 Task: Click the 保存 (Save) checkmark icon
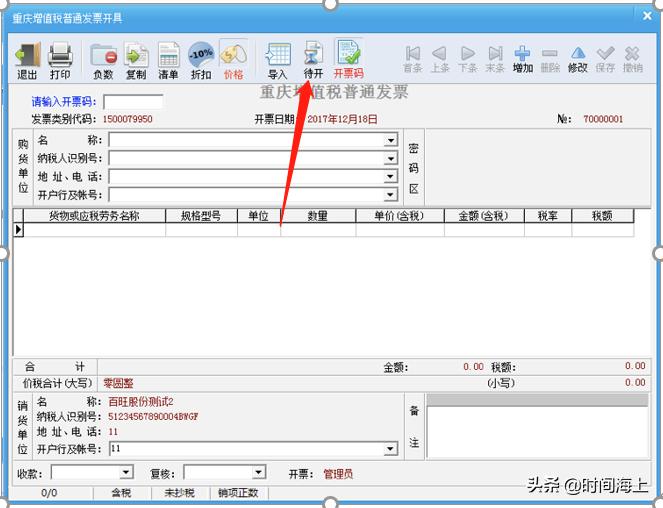click(x=605, y=59)
